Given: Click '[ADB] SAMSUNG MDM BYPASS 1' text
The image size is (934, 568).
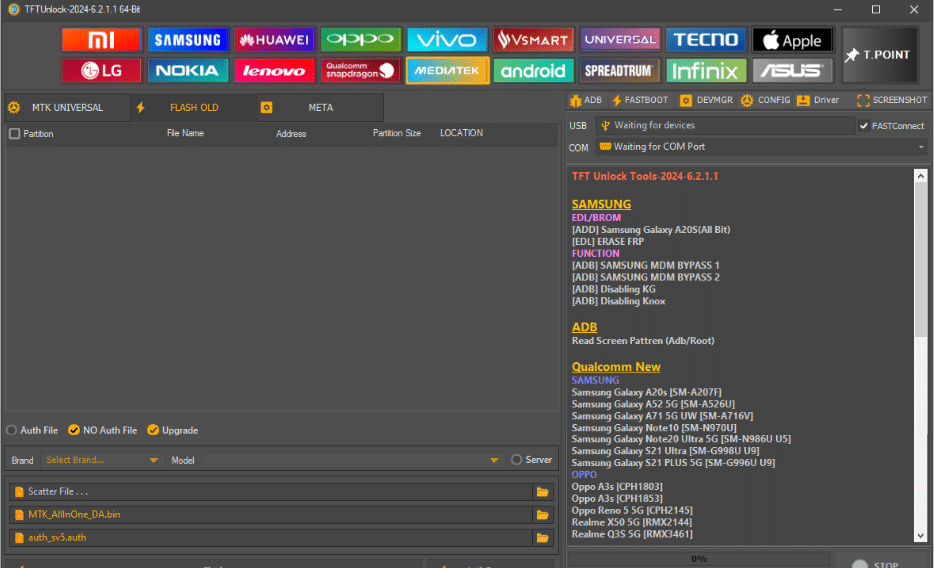Looking at the screenshot, I should (646, 266).
